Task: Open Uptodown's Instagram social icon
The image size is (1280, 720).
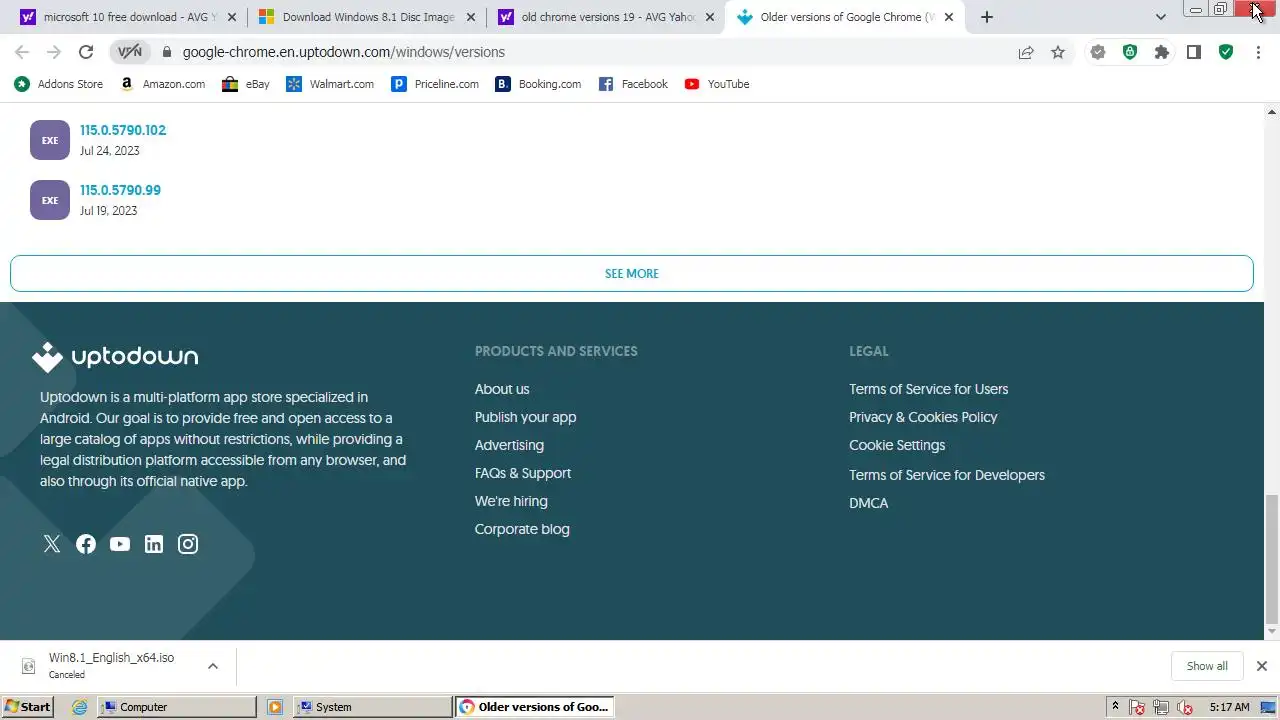Action: click(x=188, y=544)
